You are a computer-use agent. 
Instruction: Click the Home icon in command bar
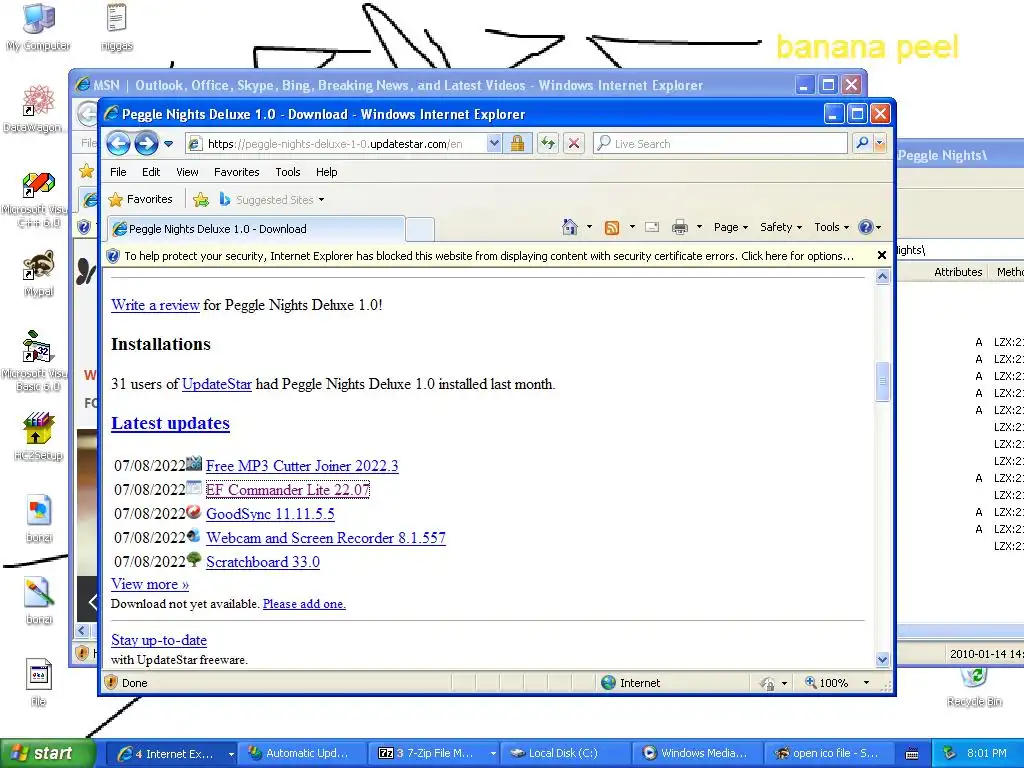tap(569, 227)
